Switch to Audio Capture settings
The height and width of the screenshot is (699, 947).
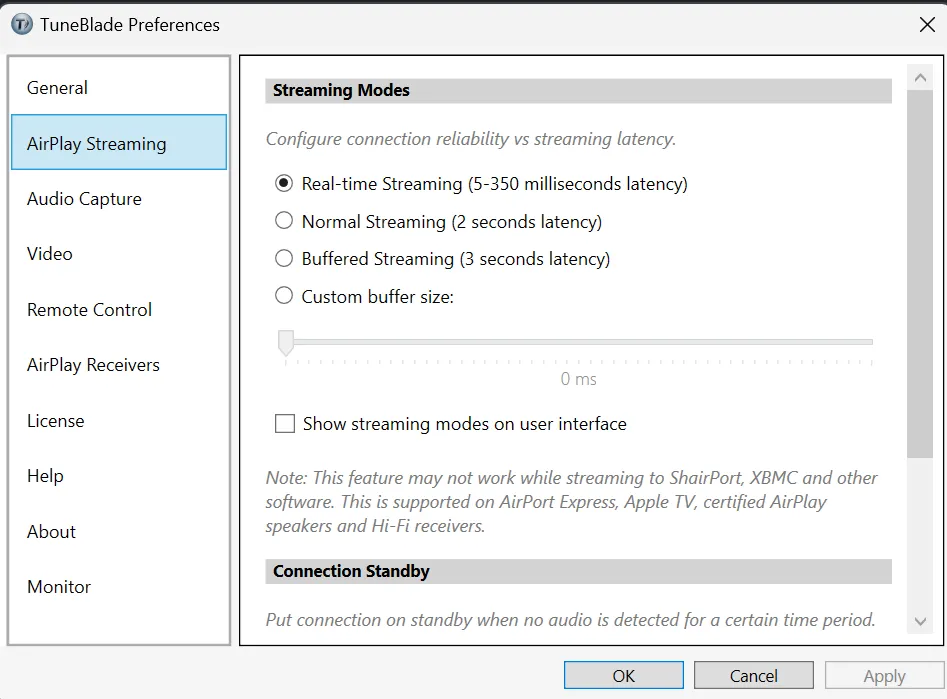coord(119,199)
